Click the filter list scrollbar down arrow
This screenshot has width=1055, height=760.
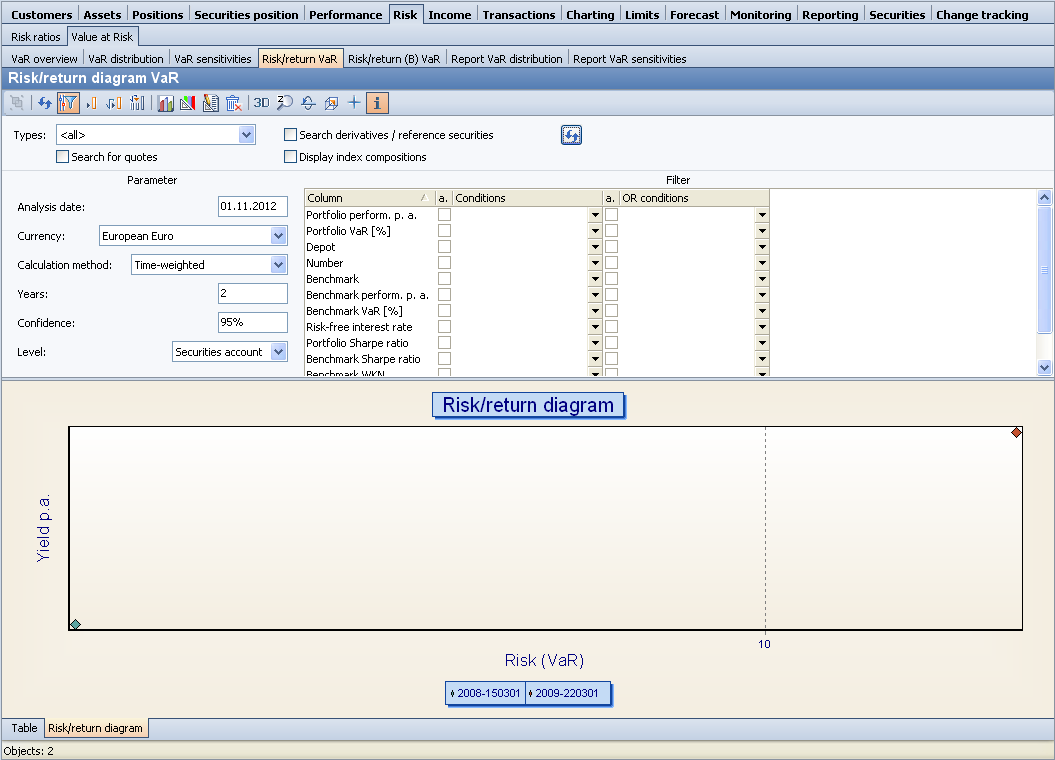(x=1045, y=367)
